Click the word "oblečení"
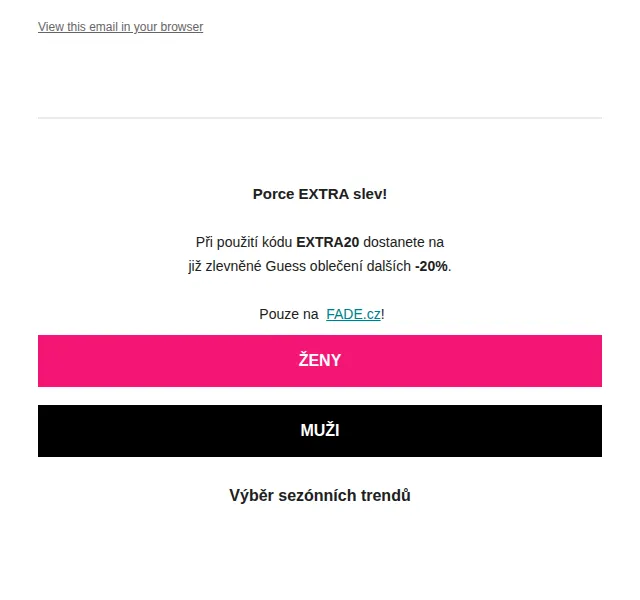 [336, 266]
